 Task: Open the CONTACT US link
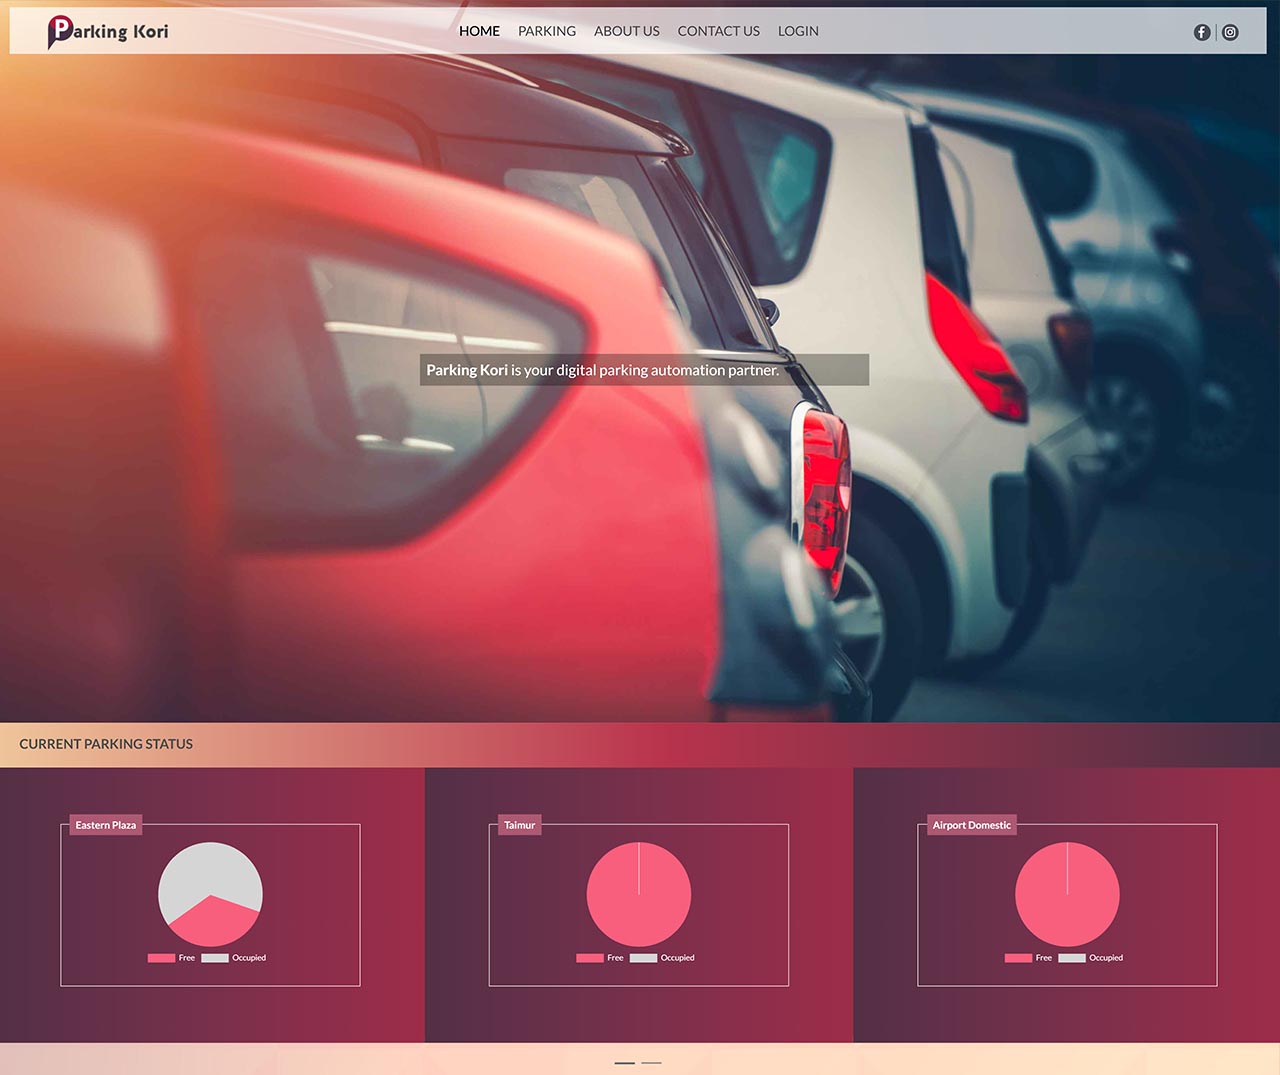pos(718,31)
